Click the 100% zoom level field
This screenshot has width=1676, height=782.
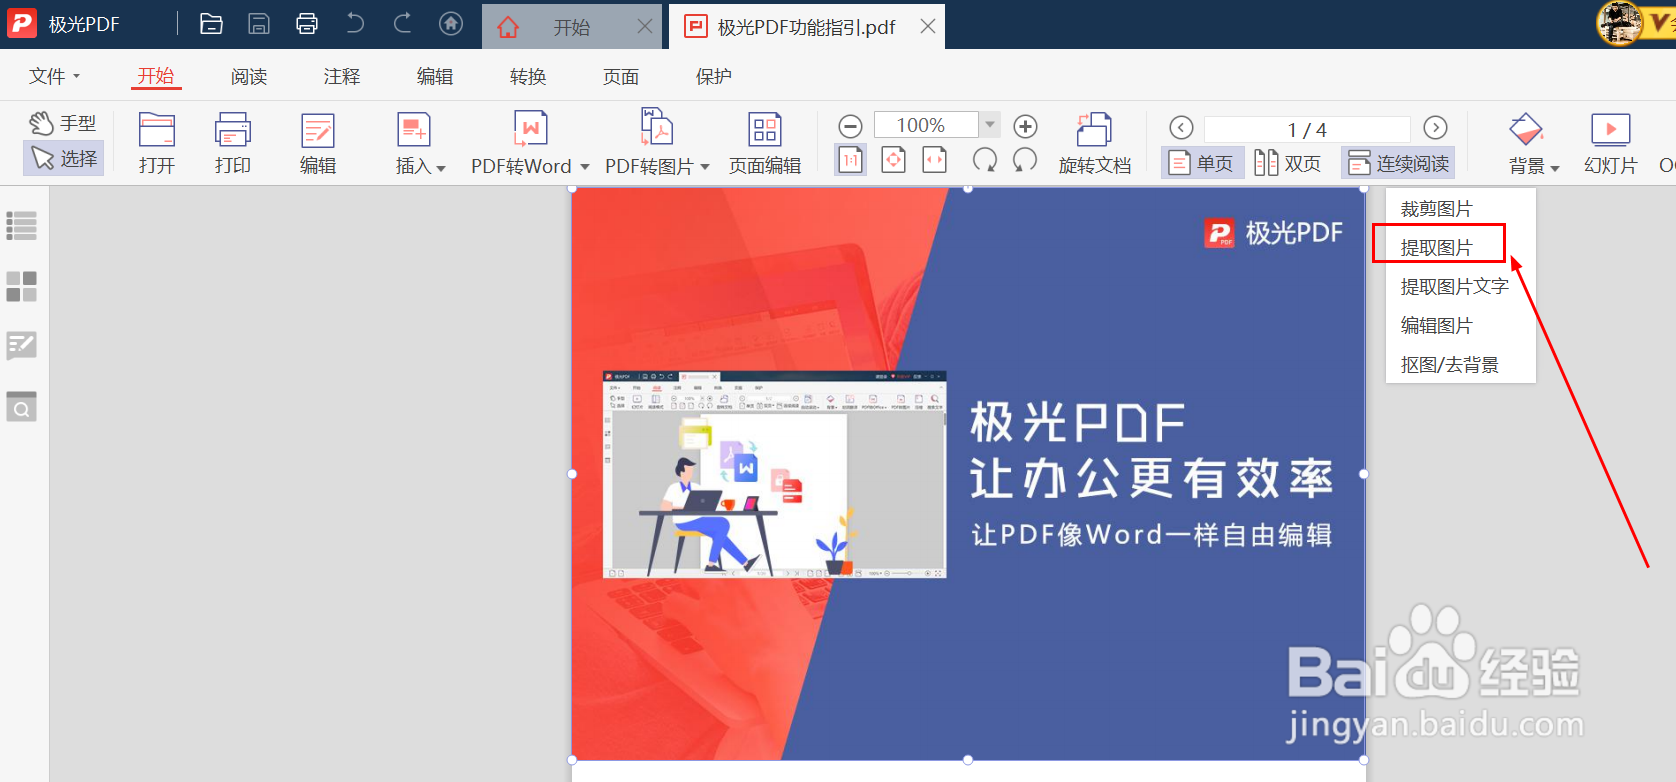tap(926, 125)
